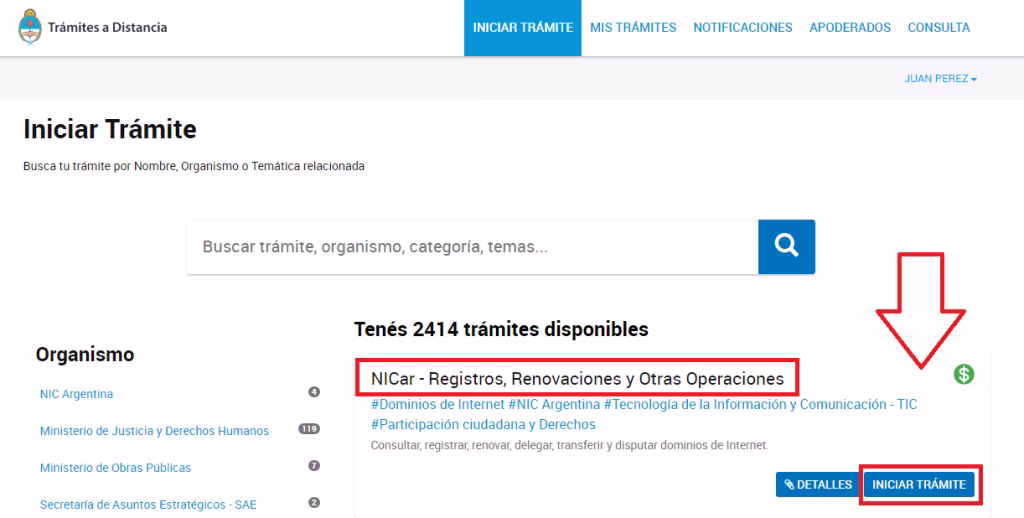Filter by Secretaría de Asuntos Estratégicos - SAE
The image size is (1024, 518).
click(x=148, y=504)
